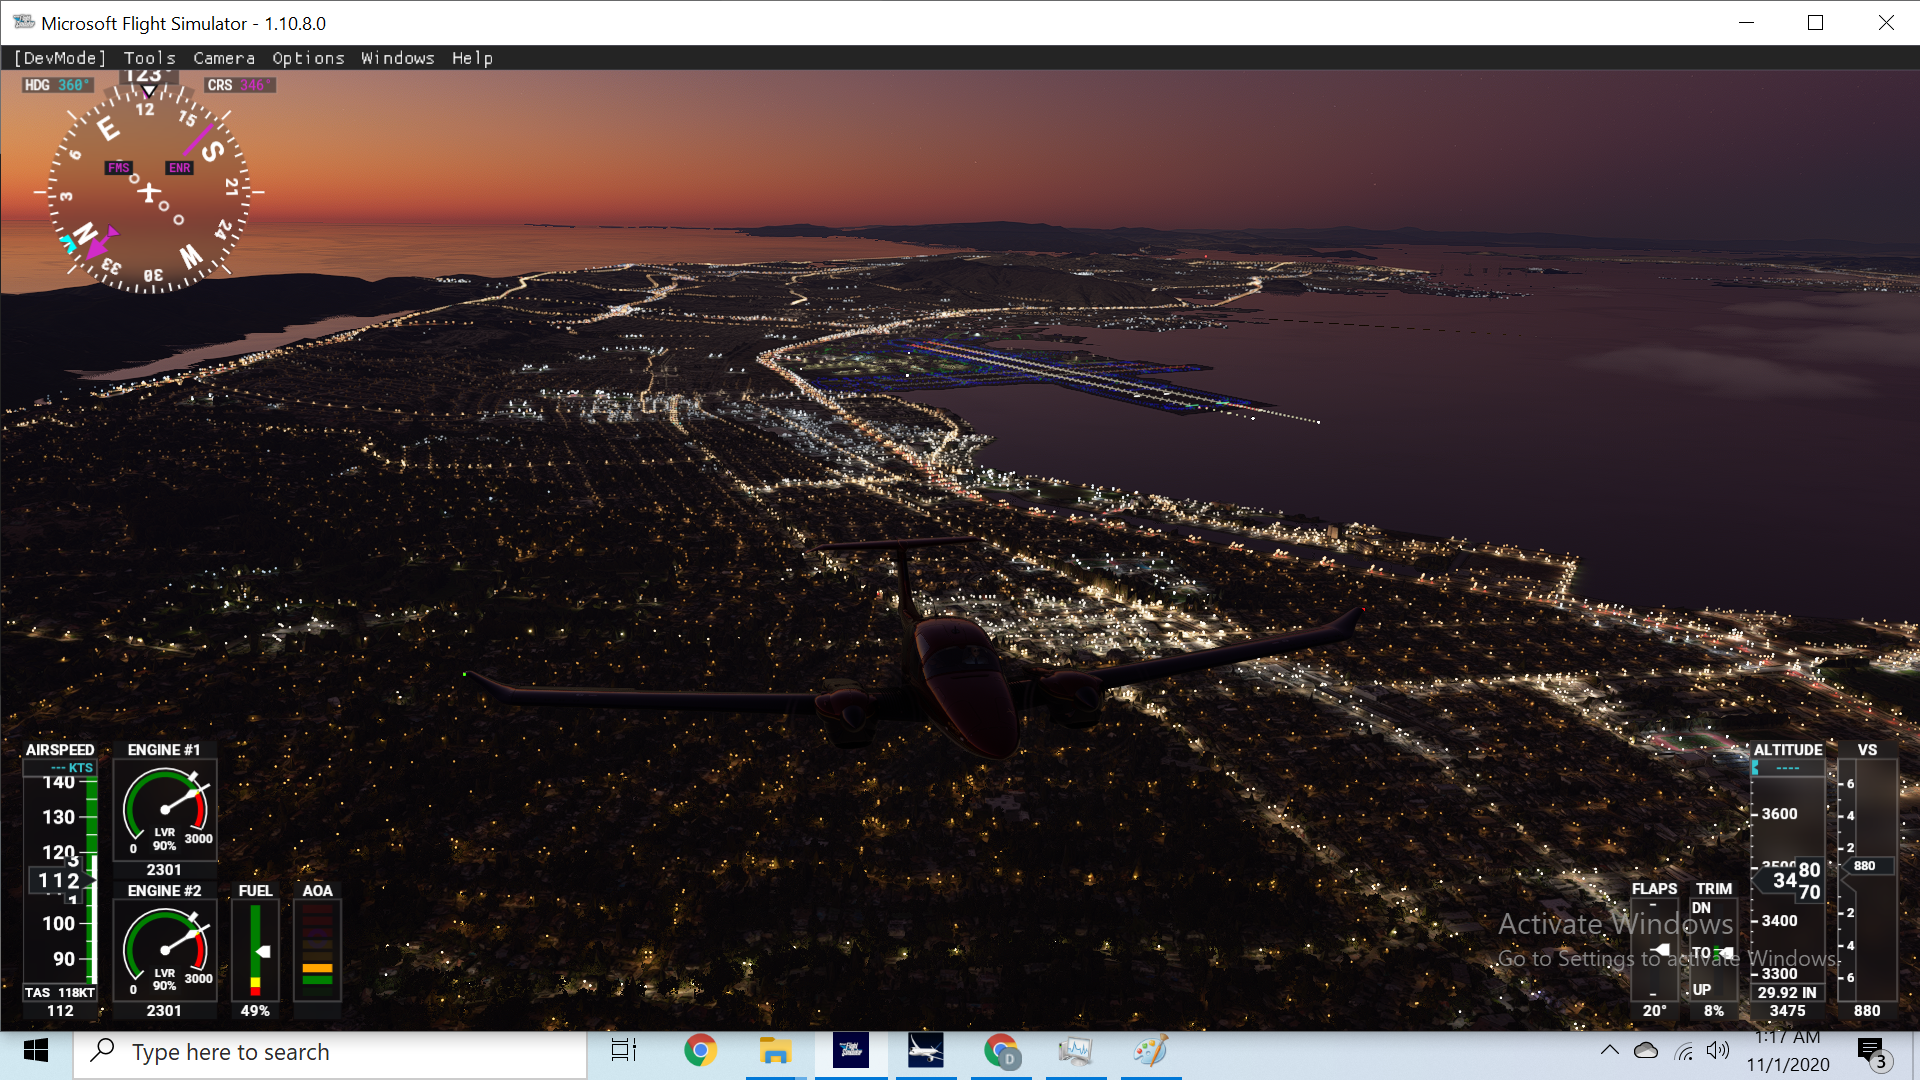
Task: Open Task View on the taskbar
Action: tap(624, 1052)
